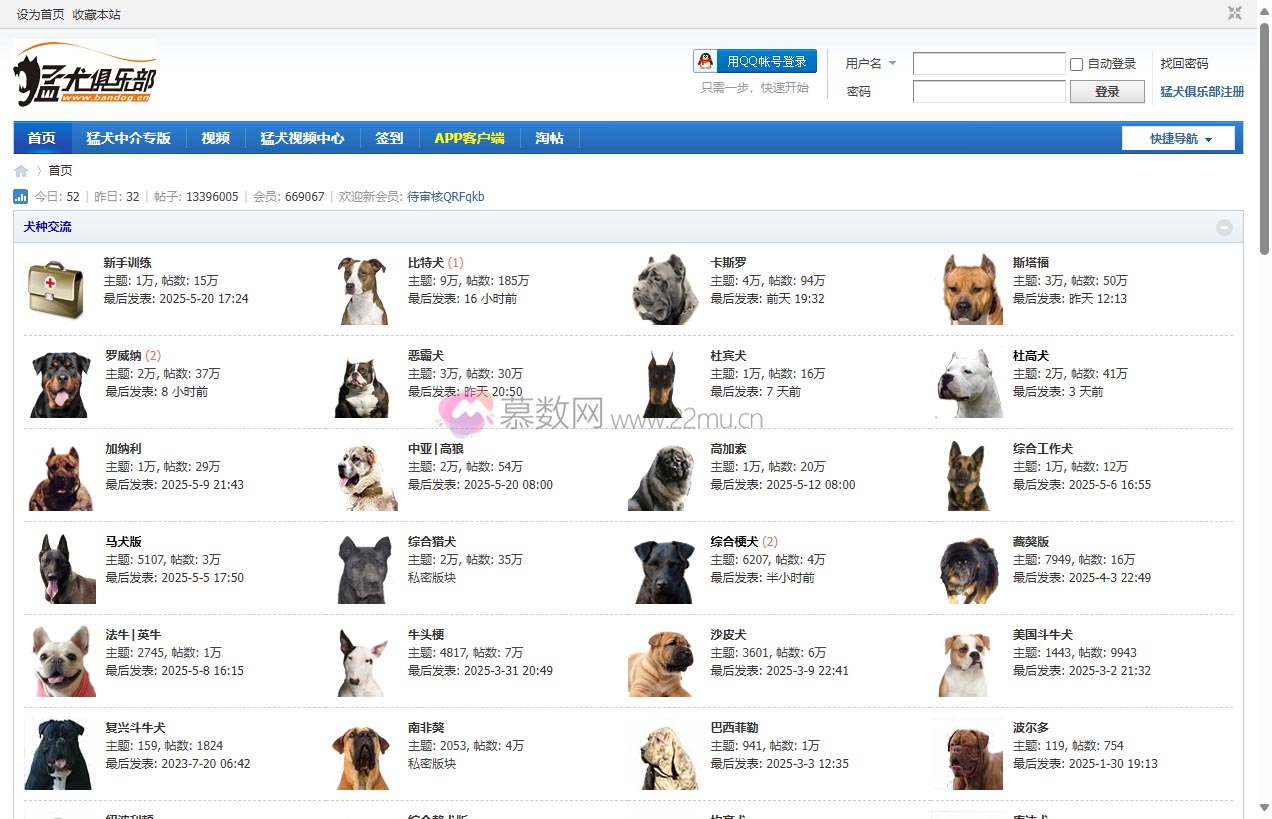Click the 卡斯罗 dog thumbnail image
Image resolution: width=1272 pixels, height=819 pixels.
tap(663, 288)
